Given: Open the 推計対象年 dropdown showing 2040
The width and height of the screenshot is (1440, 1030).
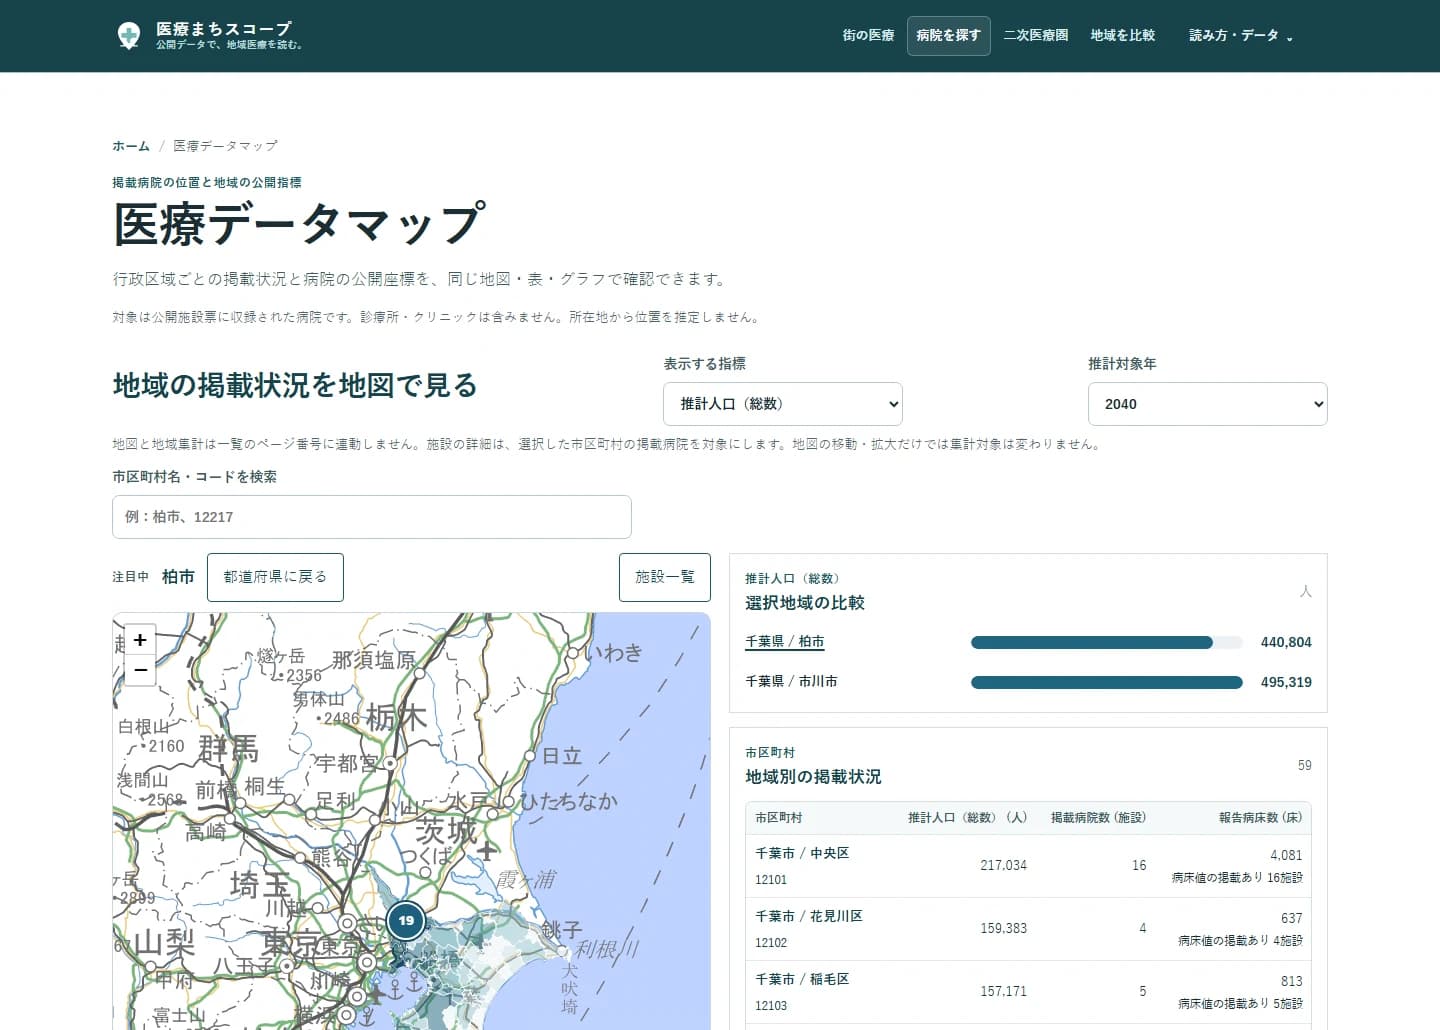Looking at the screenshot, I should click(1207, 404).
